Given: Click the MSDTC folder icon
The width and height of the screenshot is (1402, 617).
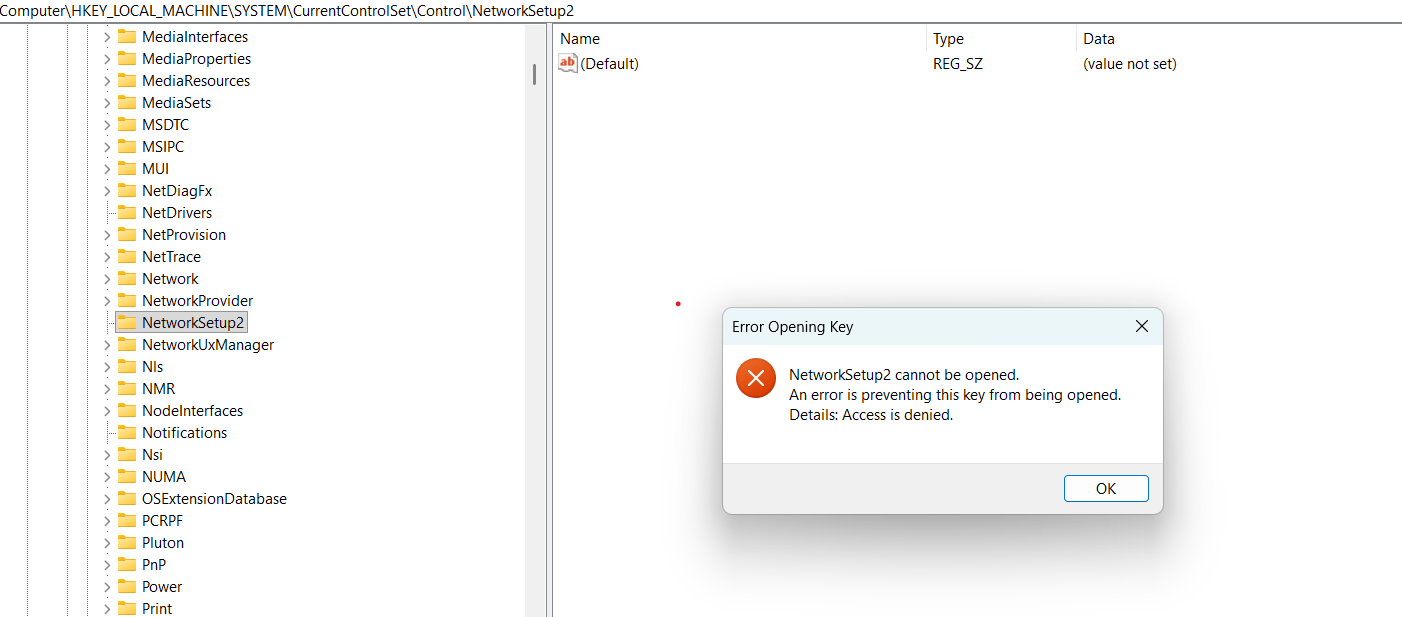Looking at the screenshot, I should (126, 125).
